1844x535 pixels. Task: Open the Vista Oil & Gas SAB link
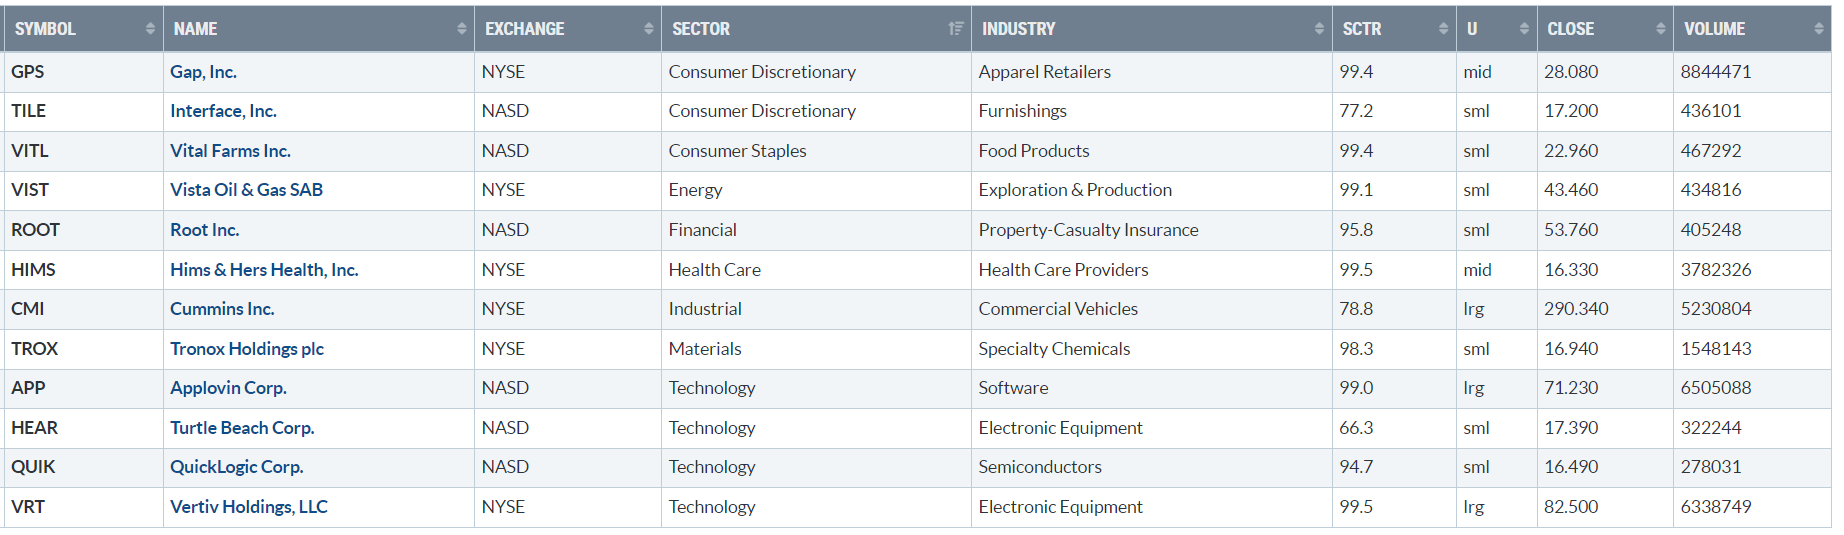246,190
